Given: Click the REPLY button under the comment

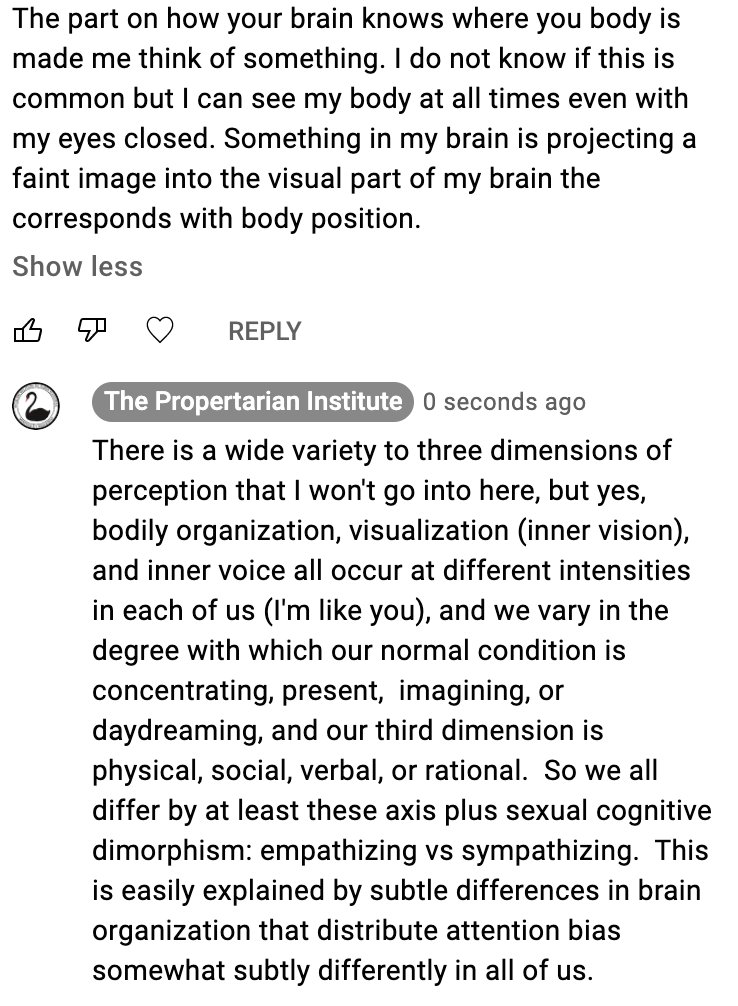Looking at the screenshot, I should coord(264,332).
